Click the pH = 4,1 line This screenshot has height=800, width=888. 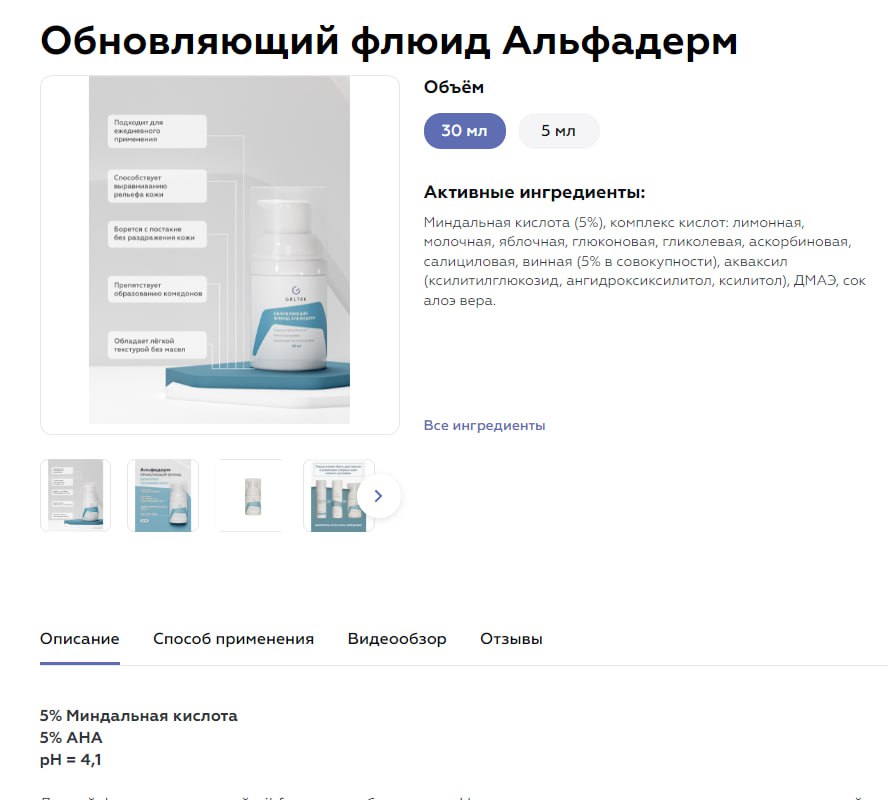point(71,760)
